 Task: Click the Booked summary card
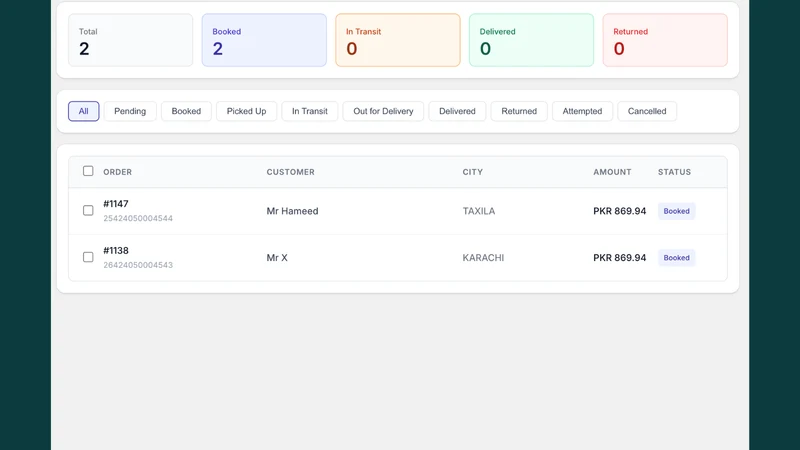(264, 40)
